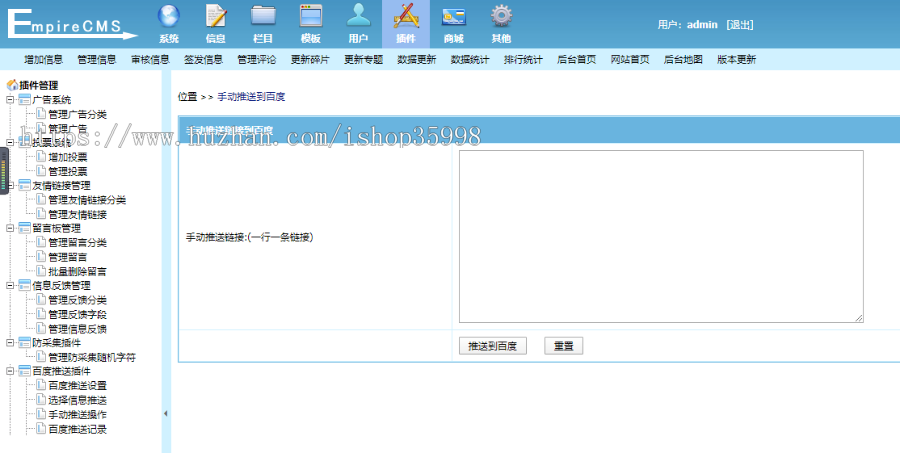Go to 后台首页

point(577,59)
